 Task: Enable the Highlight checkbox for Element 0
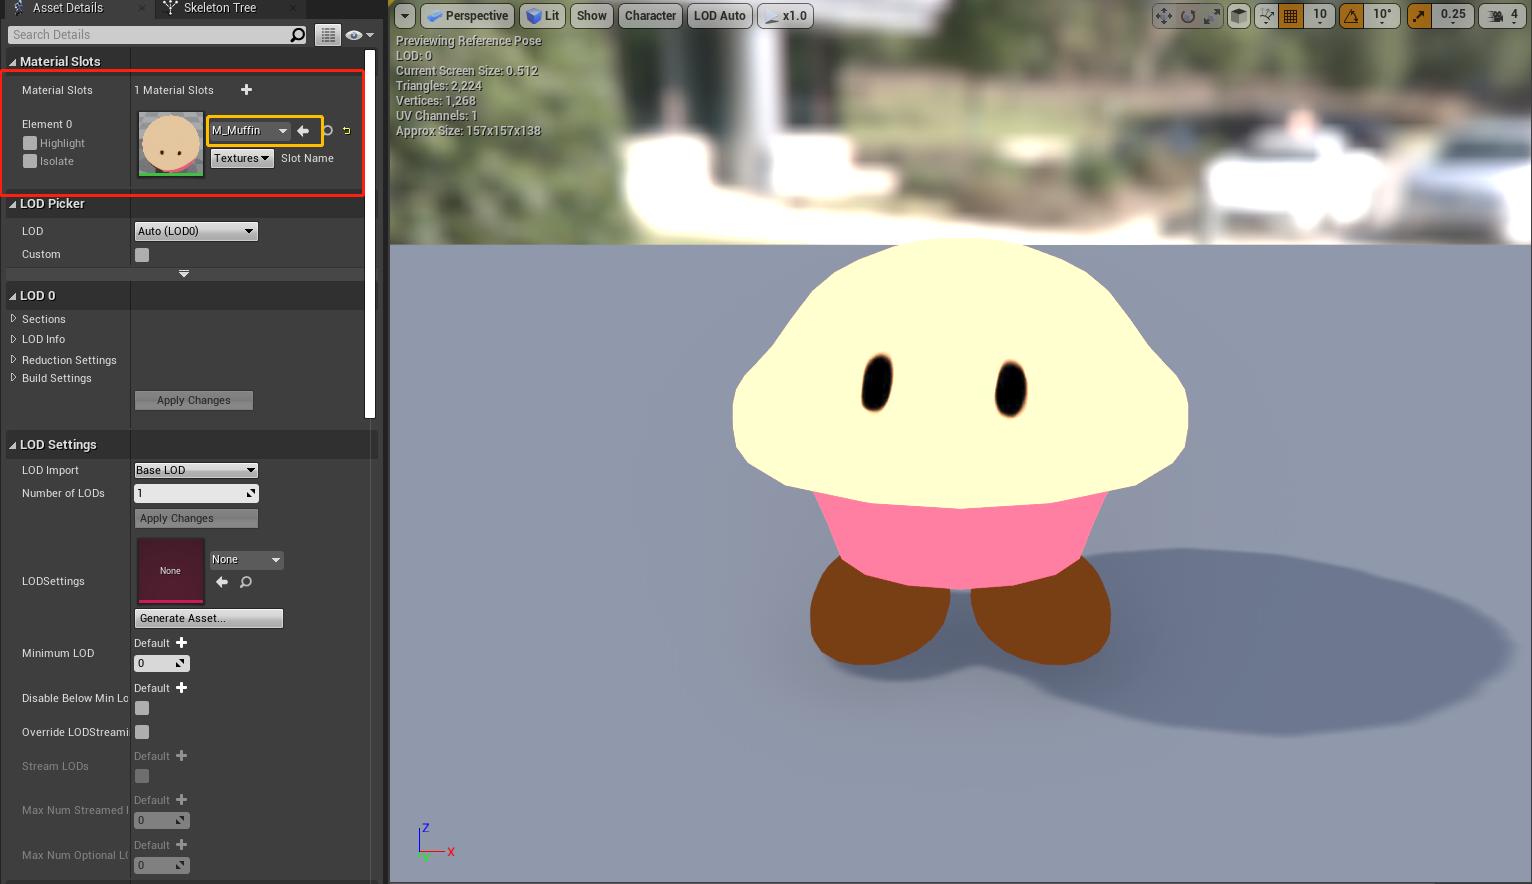coord(30,143)
